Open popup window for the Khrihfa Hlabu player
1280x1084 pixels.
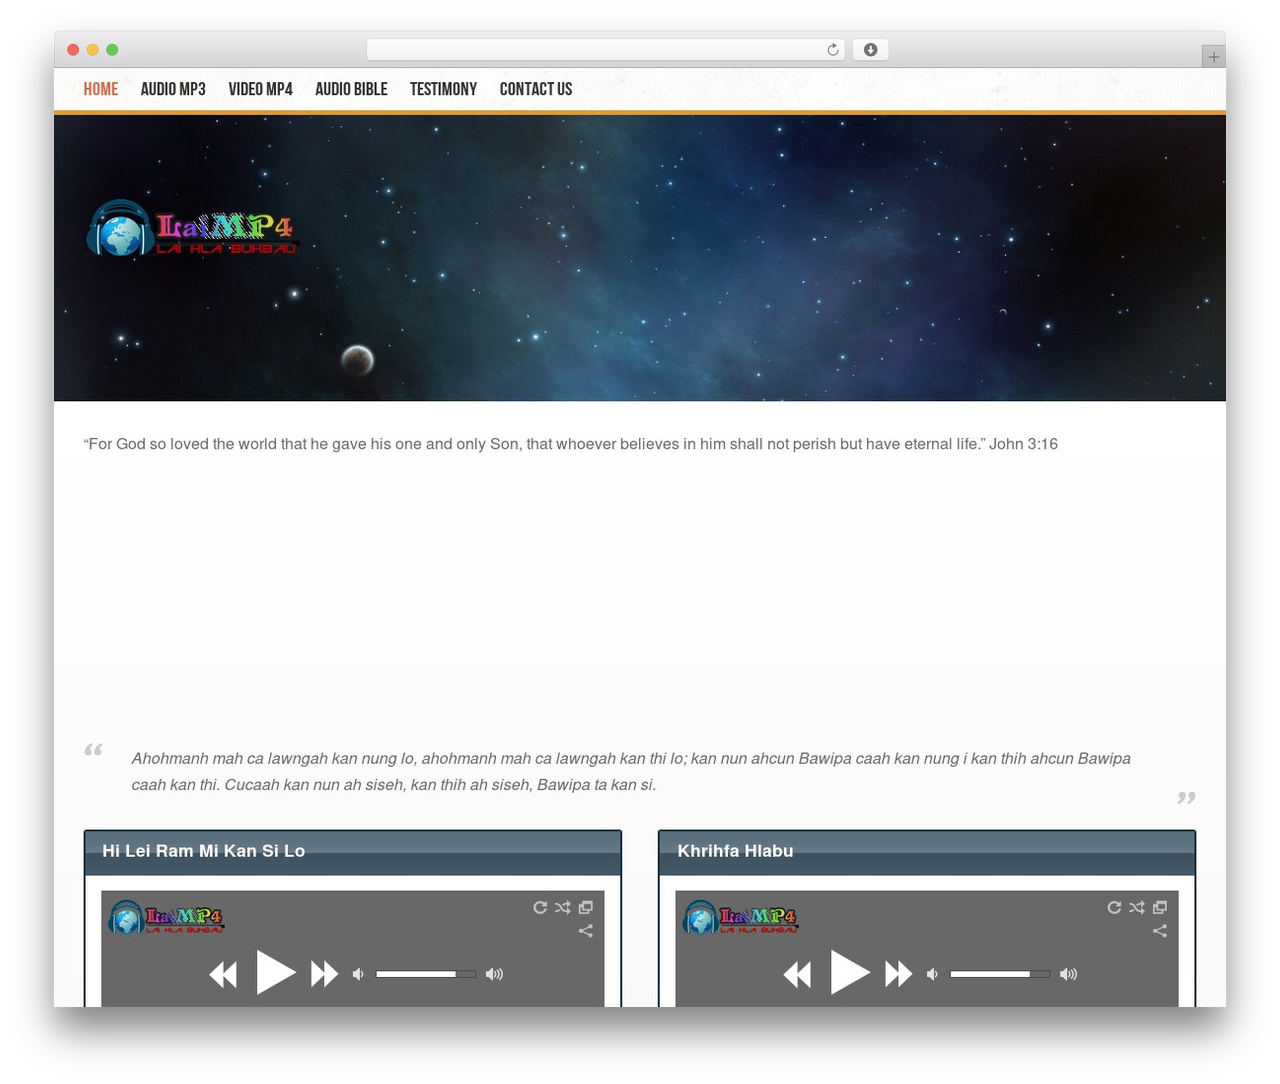coord(1160,907)
